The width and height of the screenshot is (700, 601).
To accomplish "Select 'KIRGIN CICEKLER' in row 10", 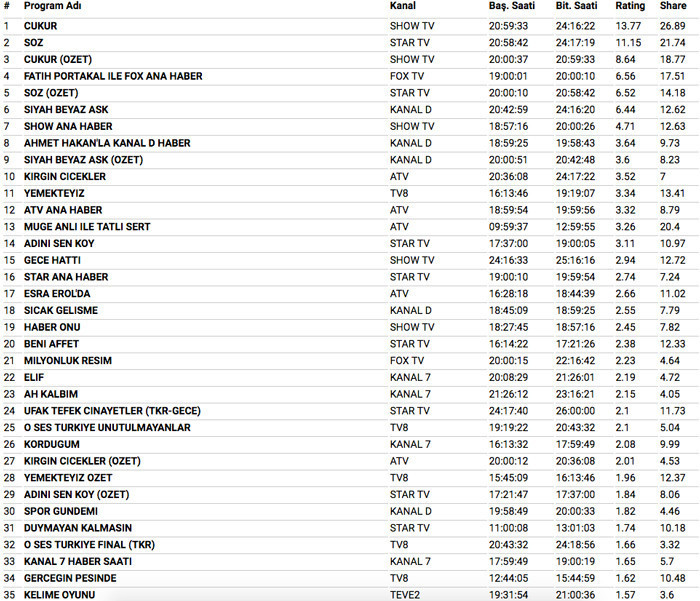I will tap(65, 177).
